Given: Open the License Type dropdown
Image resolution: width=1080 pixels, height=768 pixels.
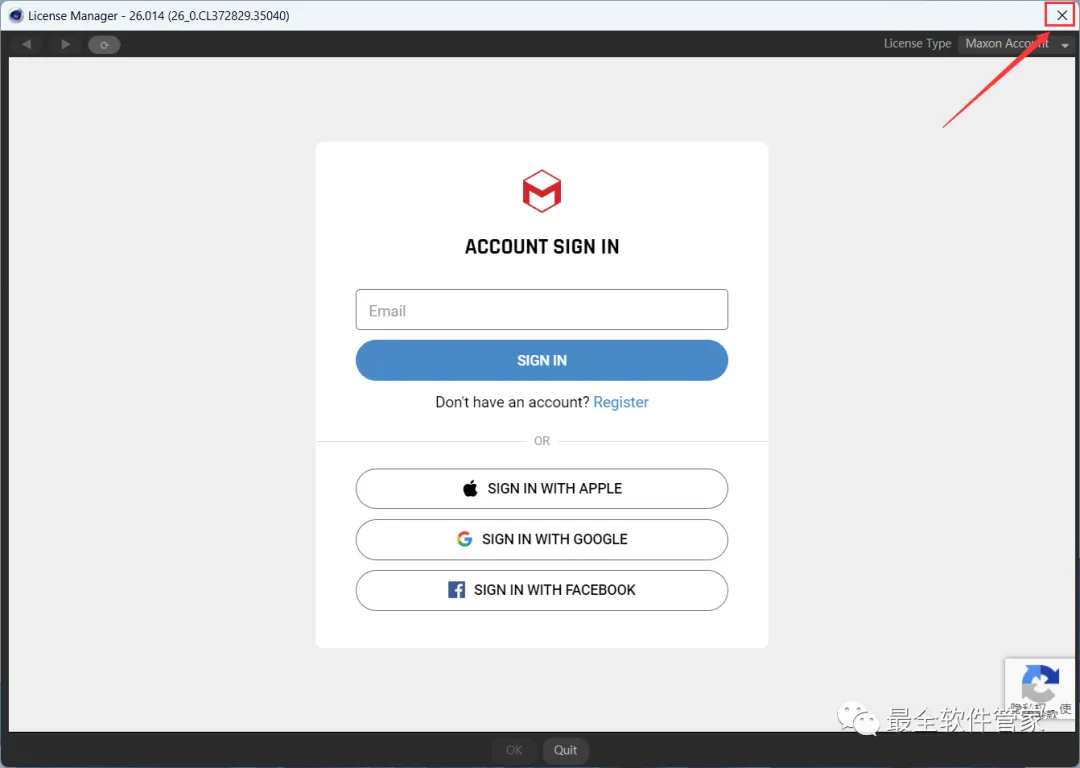Looking at the screenshot, I should (x=1016, y=43).
